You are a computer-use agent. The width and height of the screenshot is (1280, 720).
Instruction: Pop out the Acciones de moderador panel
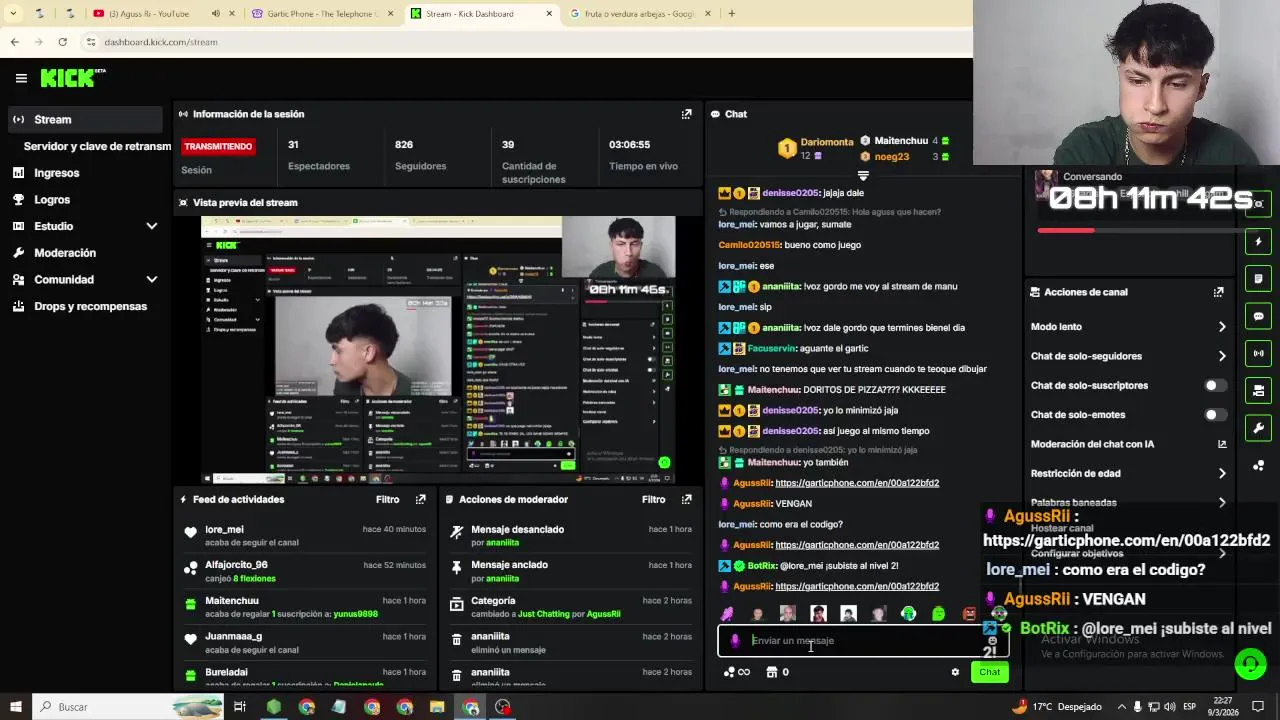[x=686, y=499]
